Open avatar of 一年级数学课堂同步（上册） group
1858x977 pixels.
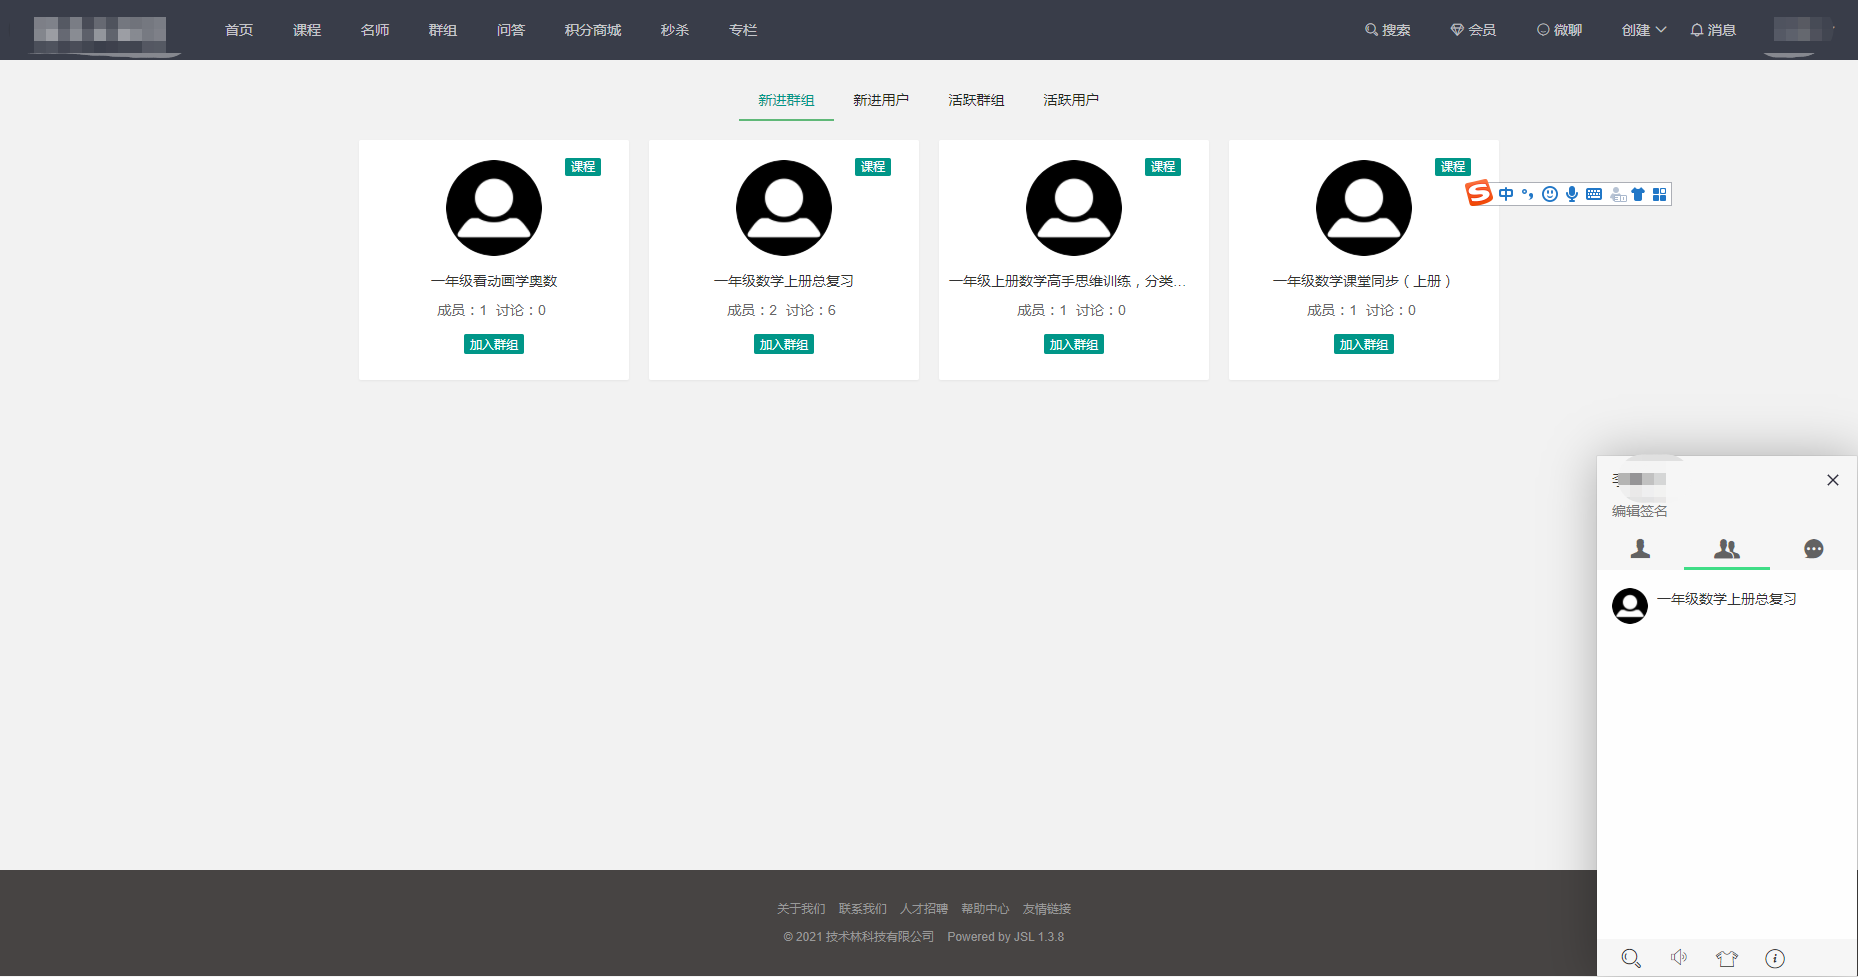tap(1364, 208)
